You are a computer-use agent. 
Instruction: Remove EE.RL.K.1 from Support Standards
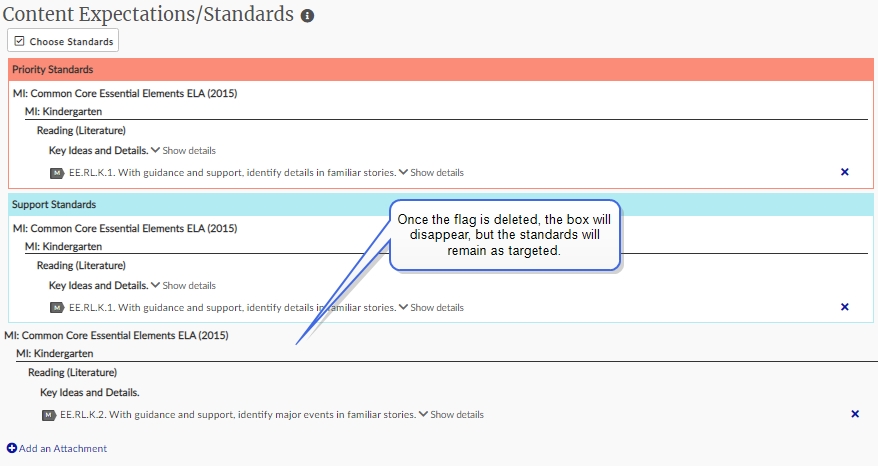tap(844, 307)
